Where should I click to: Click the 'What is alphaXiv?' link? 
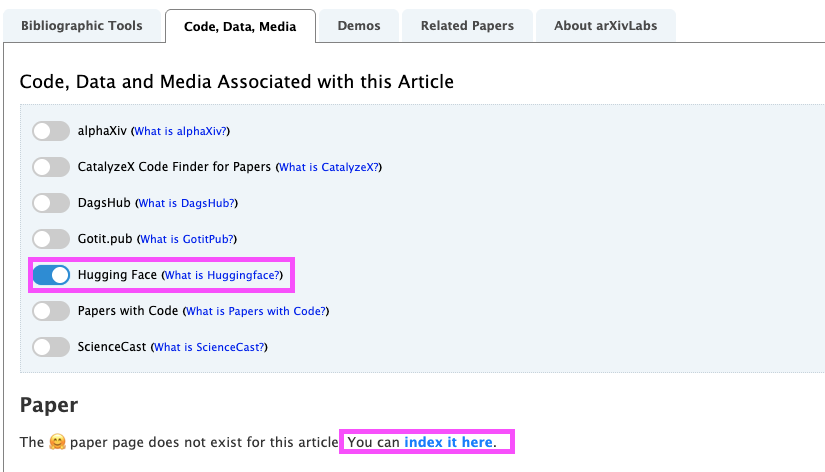coord(181,131)
